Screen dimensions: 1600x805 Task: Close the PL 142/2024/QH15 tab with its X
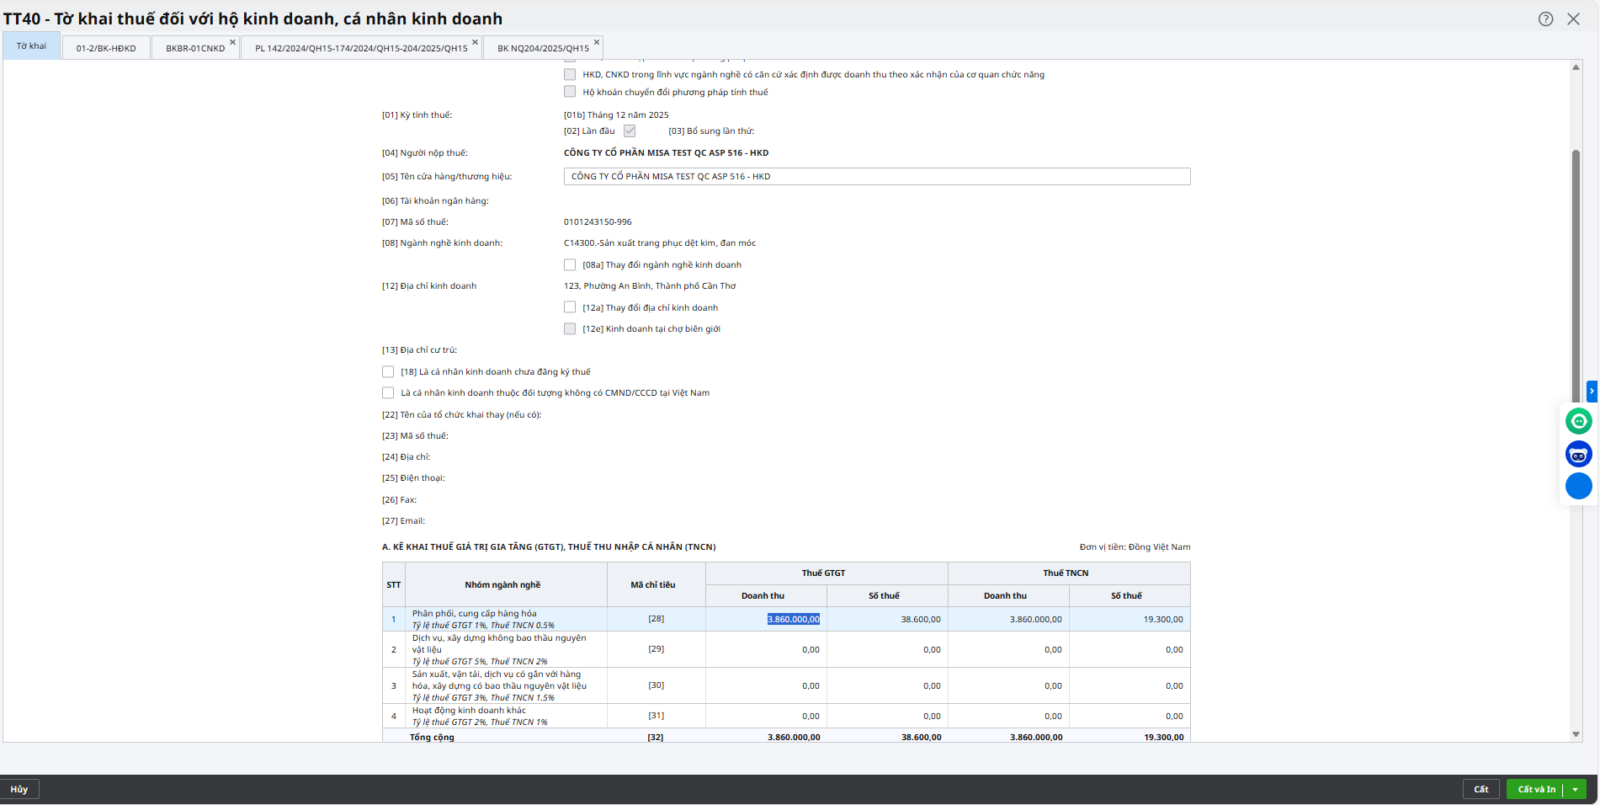475,42
